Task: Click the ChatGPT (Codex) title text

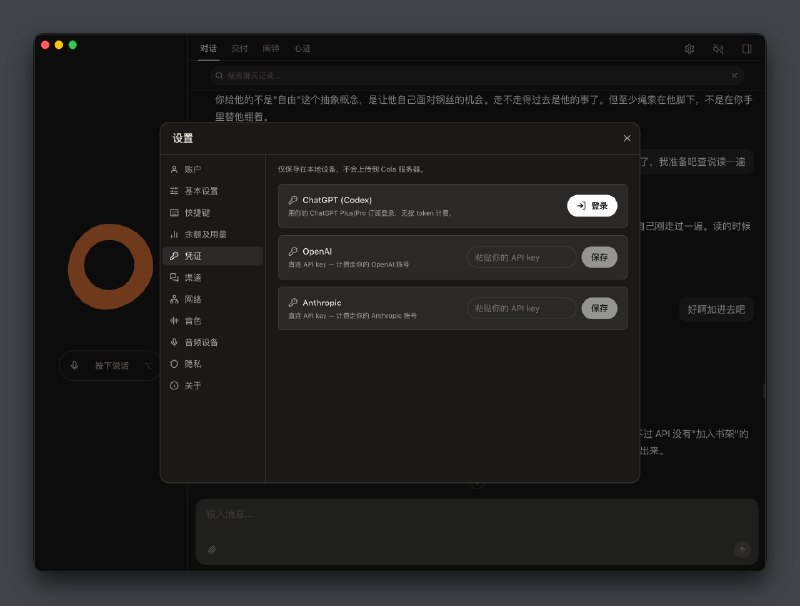Action: tap(337, 200)
